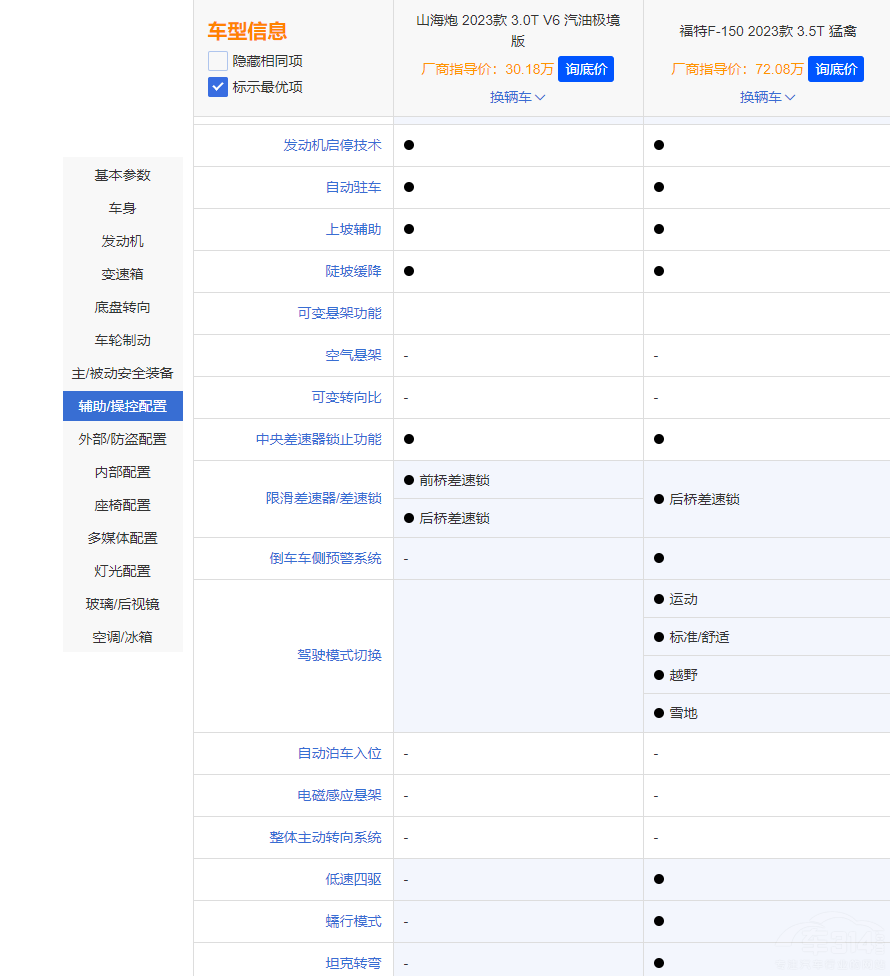Open 空调/冰箱 sidebar item

[122, 637]
